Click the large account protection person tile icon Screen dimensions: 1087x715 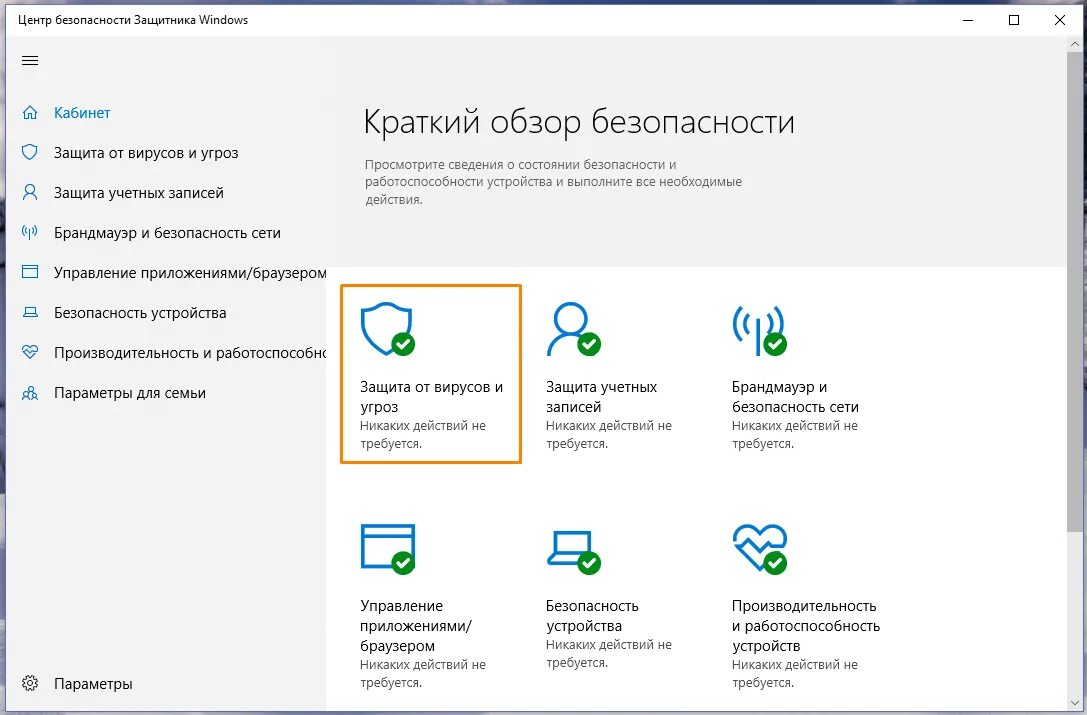point(573,329)
